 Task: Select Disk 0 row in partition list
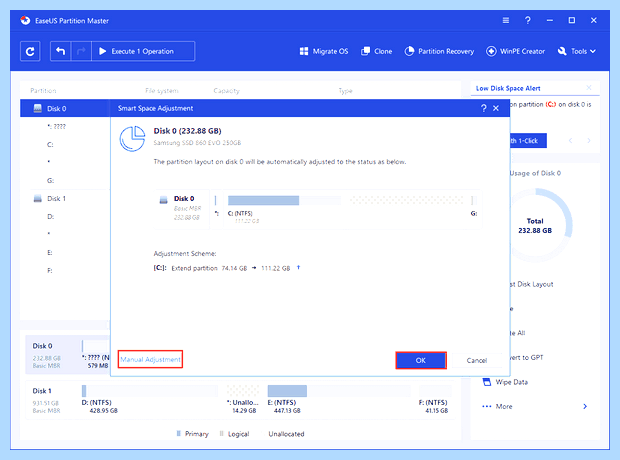(65, 108)
